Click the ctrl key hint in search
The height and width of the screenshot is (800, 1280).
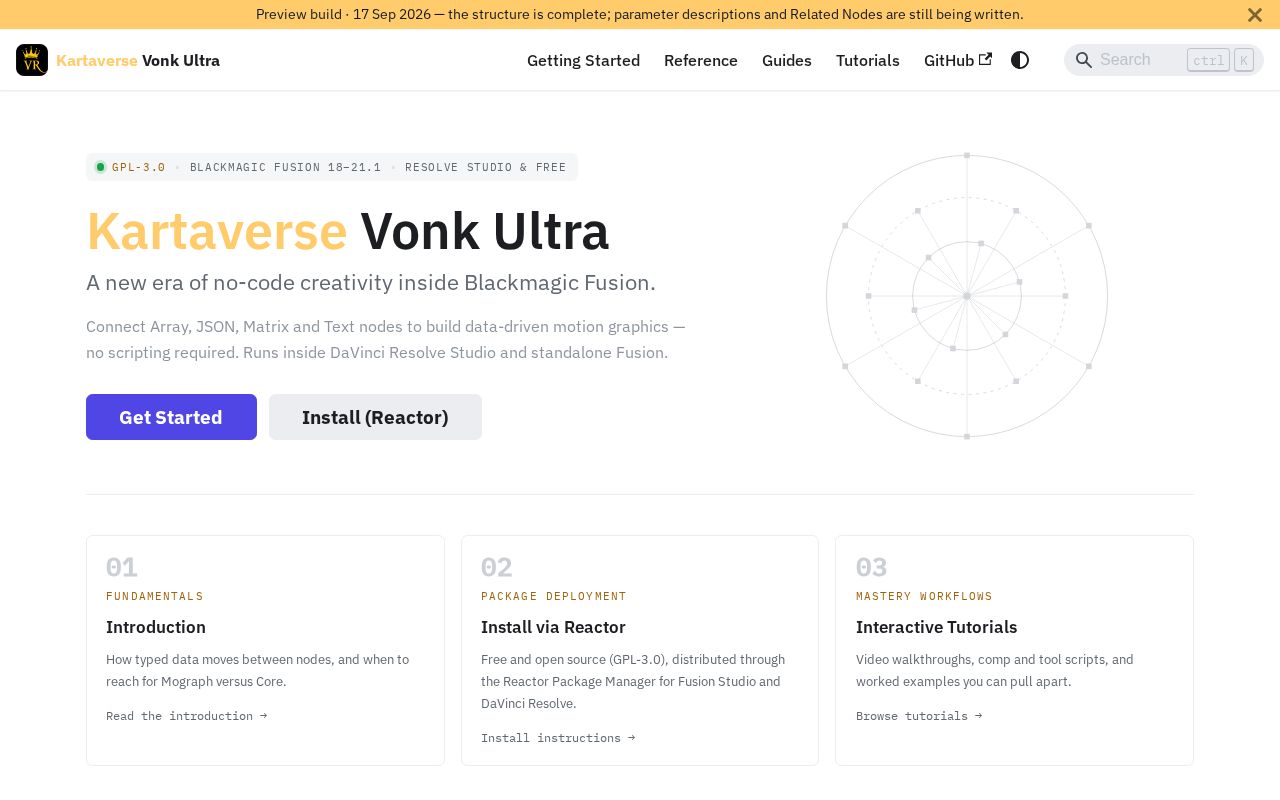click(1208, 60)
